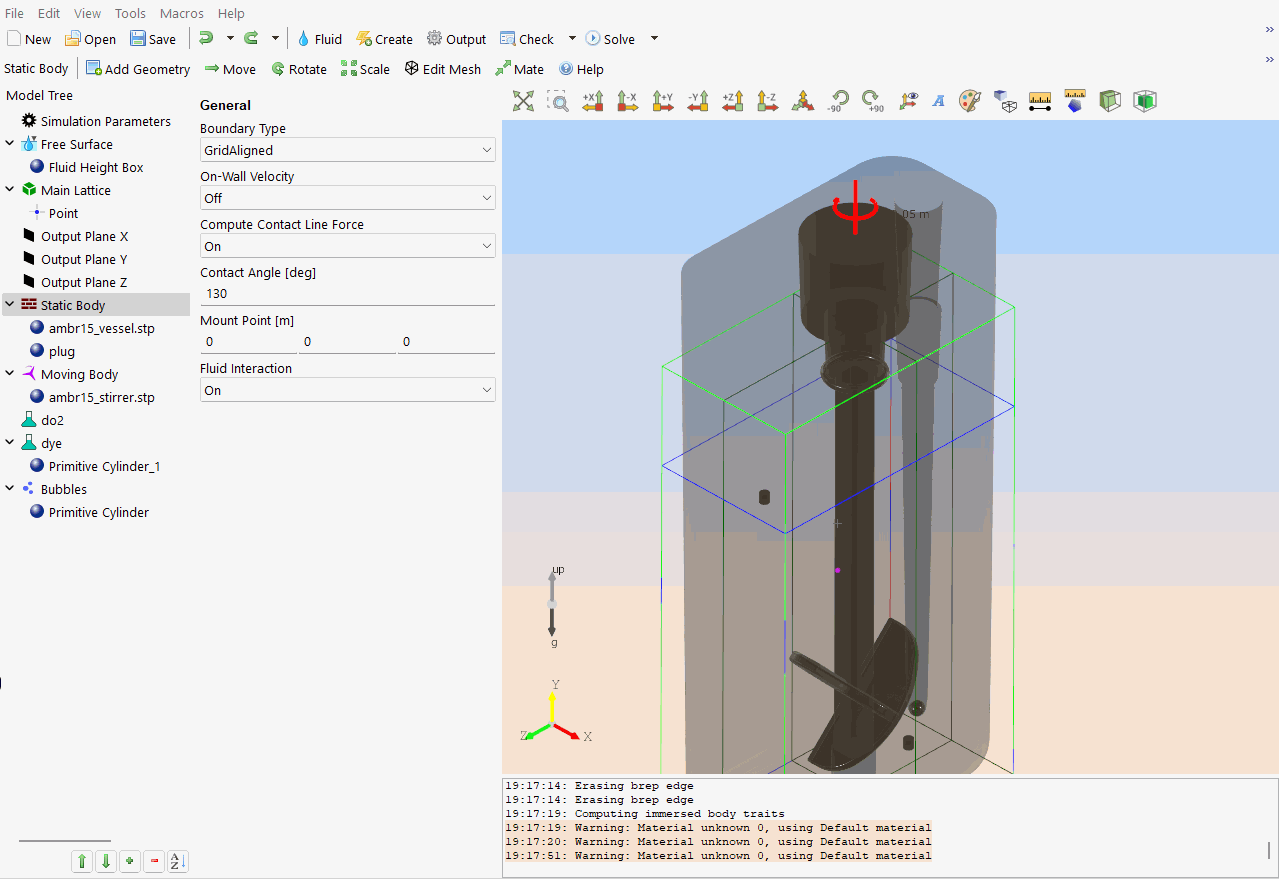The width and height of the screenshot is (1279, 879).
Task: Switch to isometric axes view
Action: 802,100
